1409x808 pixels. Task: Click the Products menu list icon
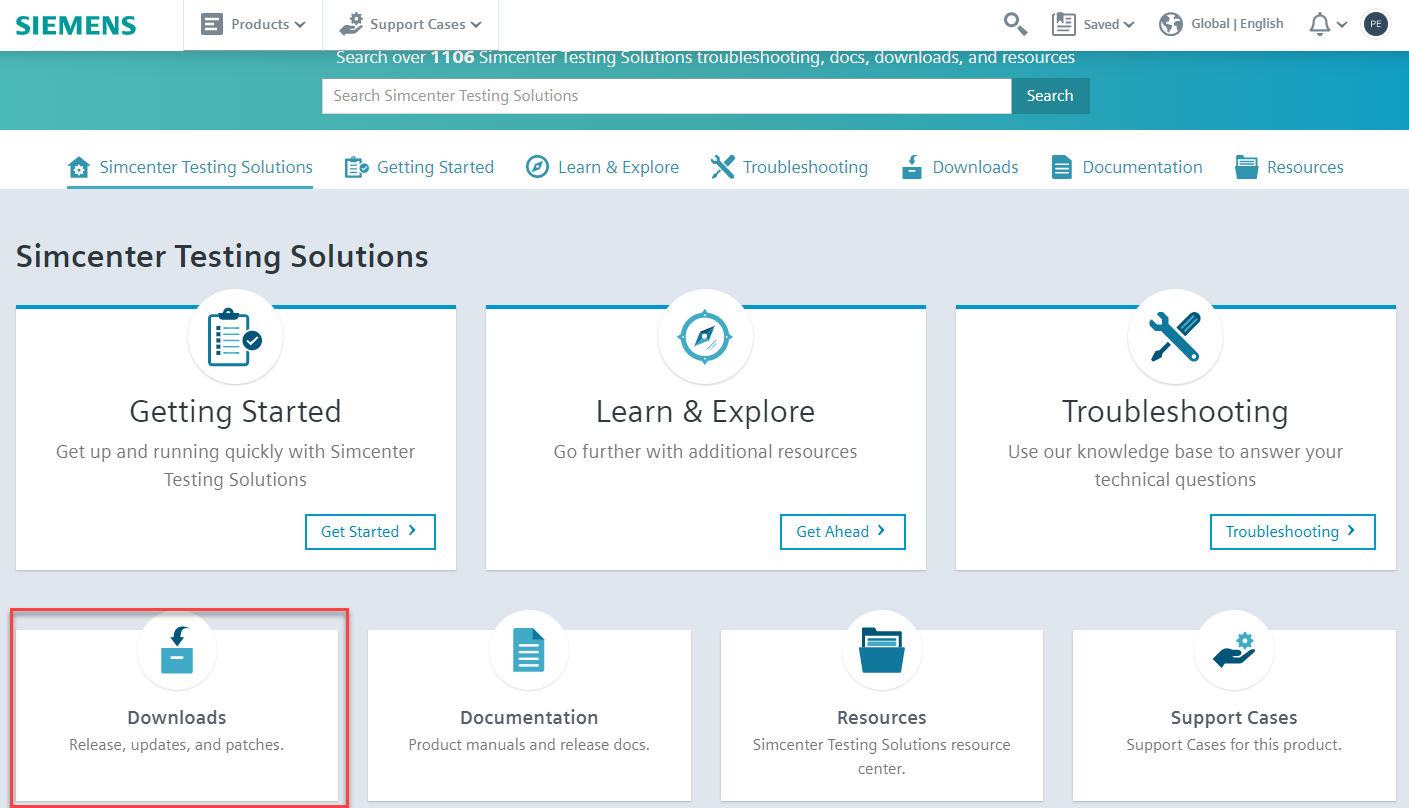click(212, 24)
